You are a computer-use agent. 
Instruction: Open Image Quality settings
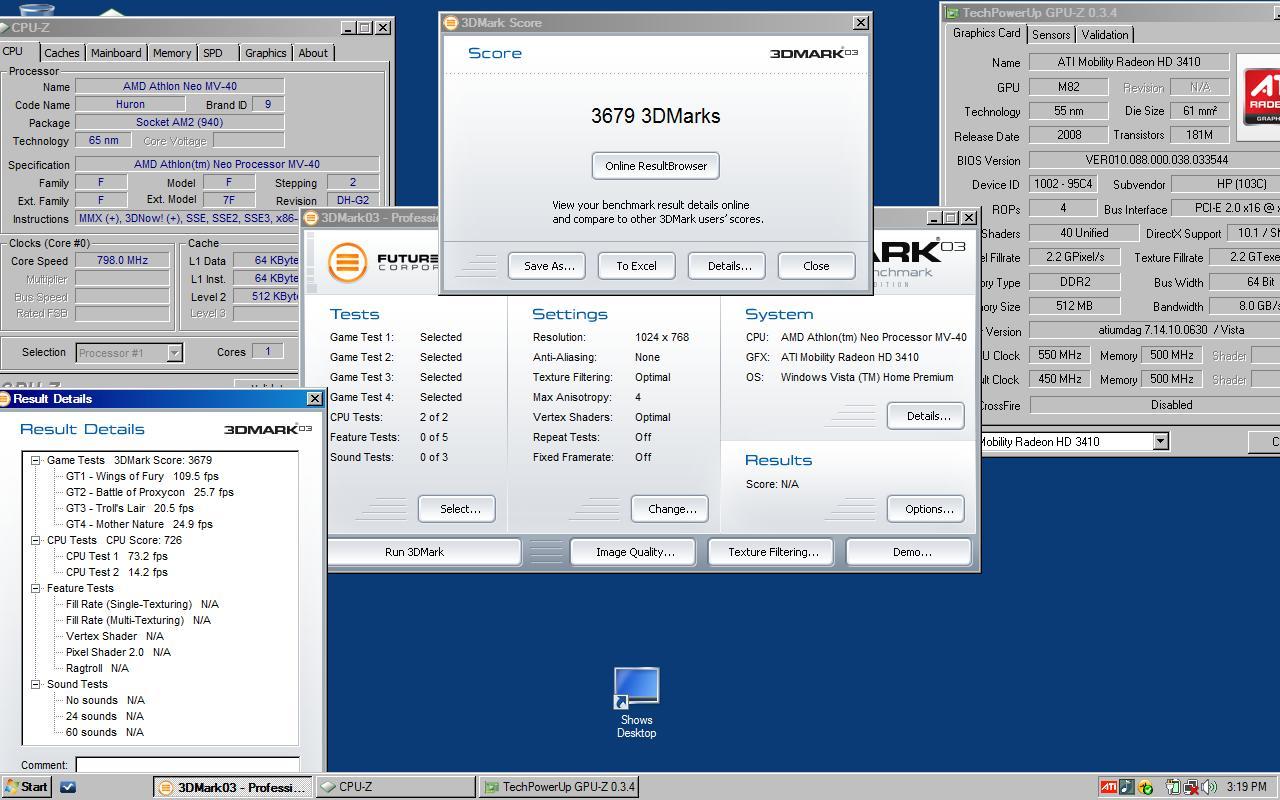click(635, 552)
